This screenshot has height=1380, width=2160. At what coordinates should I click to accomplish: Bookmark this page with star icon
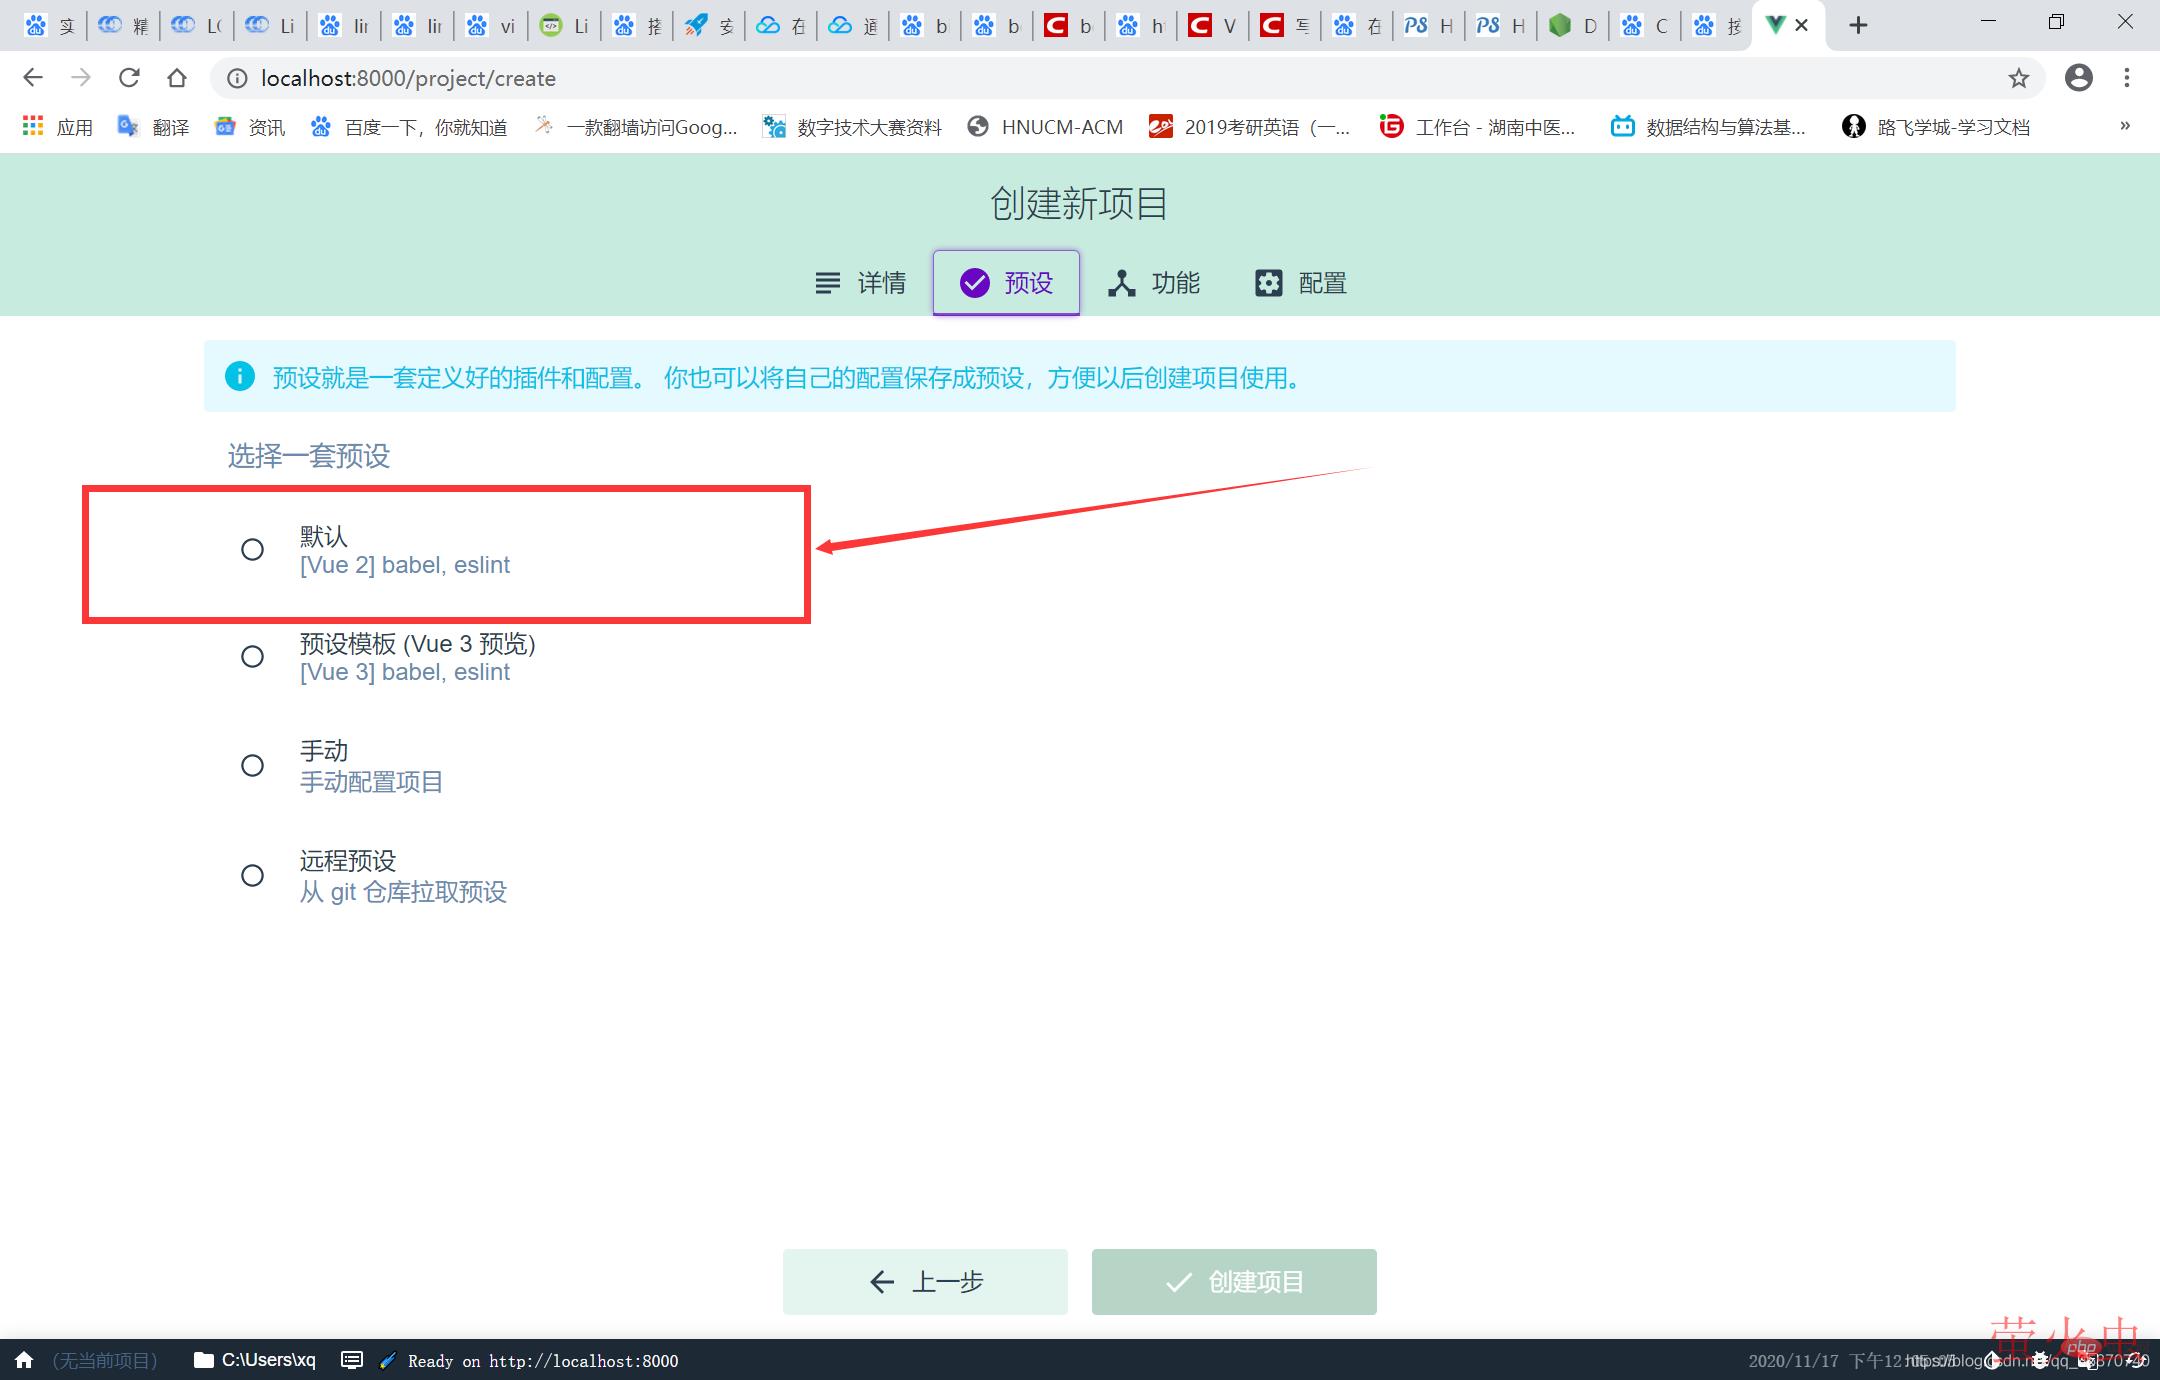click(x=2019, y=78)
